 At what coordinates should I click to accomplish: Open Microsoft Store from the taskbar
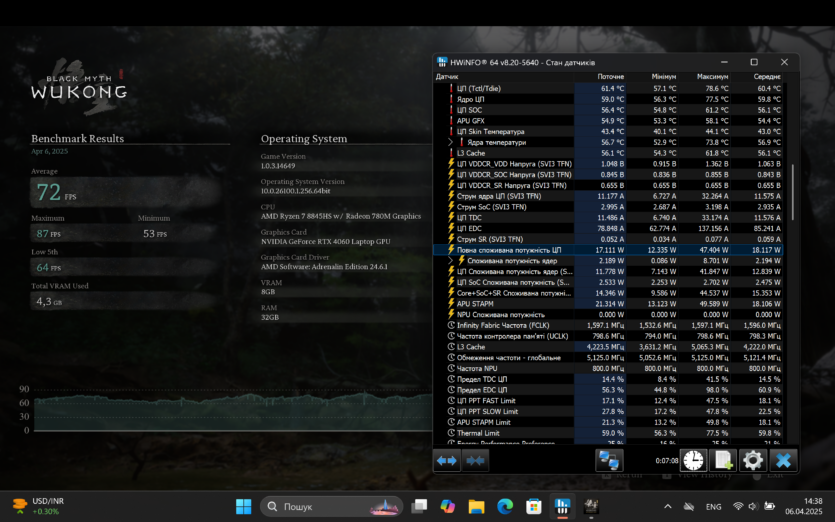coord(534,506)
